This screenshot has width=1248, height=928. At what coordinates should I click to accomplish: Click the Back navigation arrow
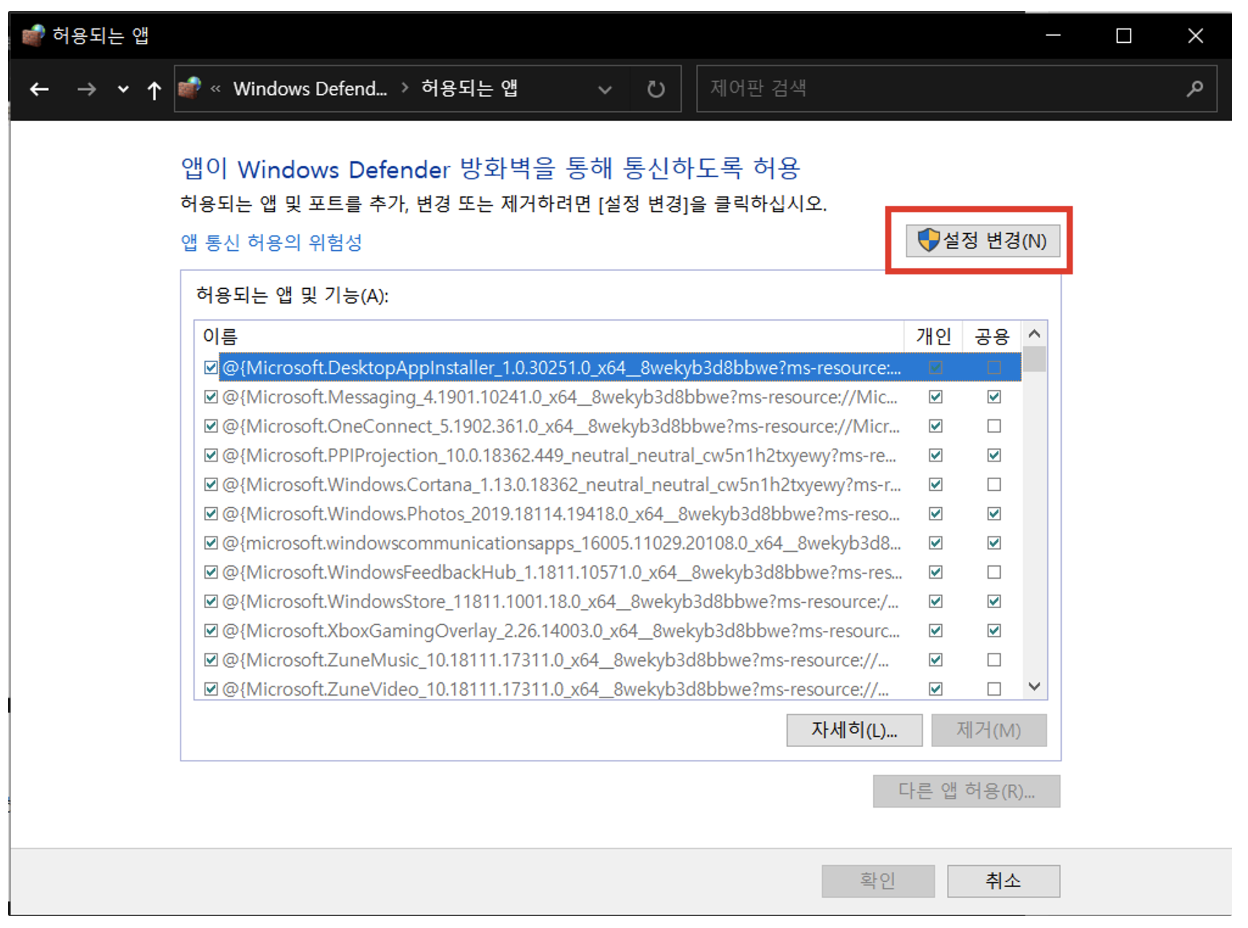tap(39, 89)
